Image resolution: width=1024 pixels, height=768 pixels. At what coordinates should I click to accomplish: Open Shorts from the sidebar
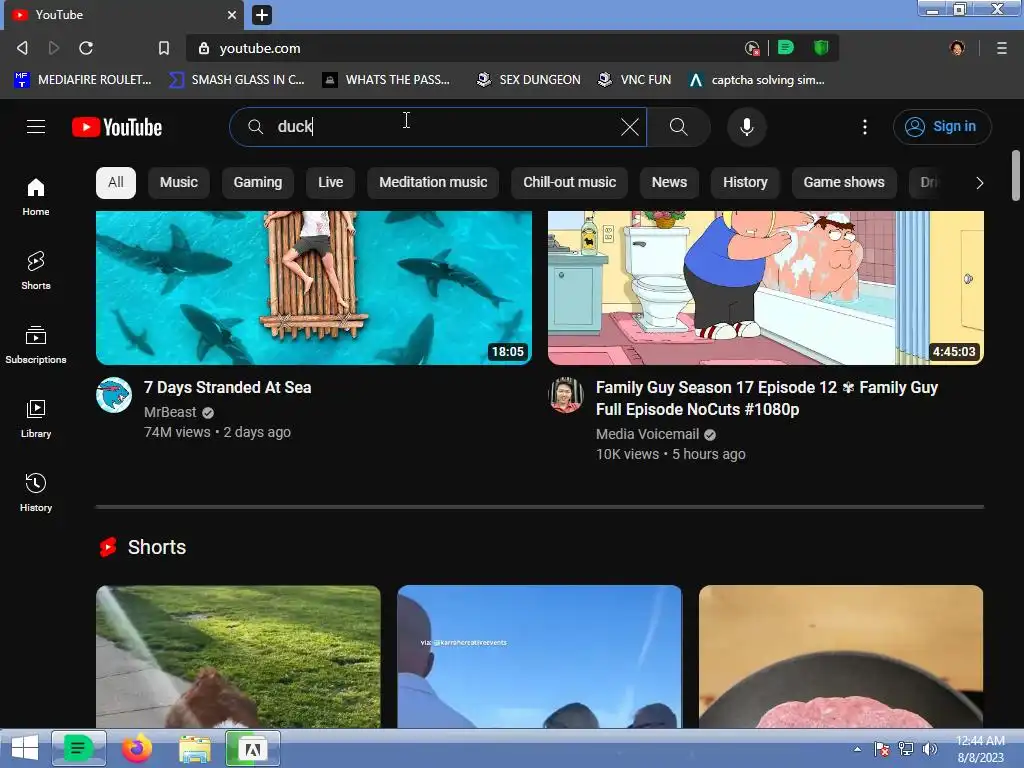[36, 270]
